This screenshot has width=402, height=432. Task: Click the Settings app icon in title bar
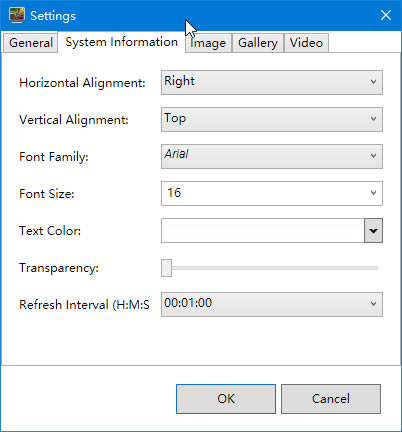[17, 15]
